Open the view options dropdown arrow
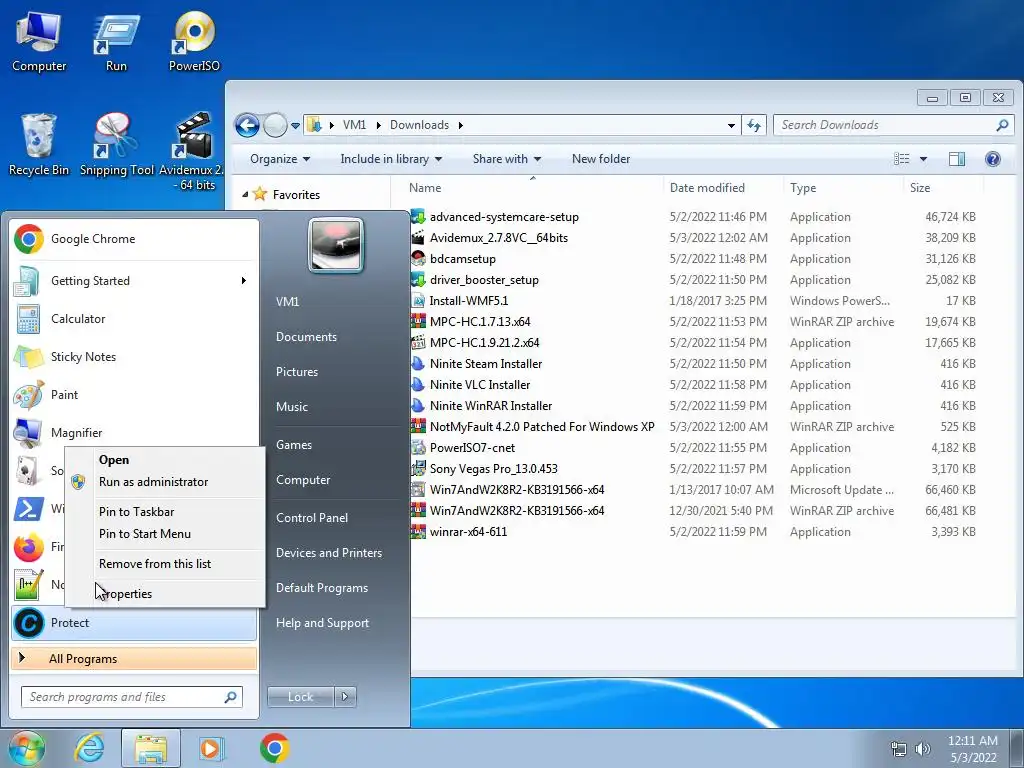This screenshot has width=1024, height=768. click(x=923, y=159)
